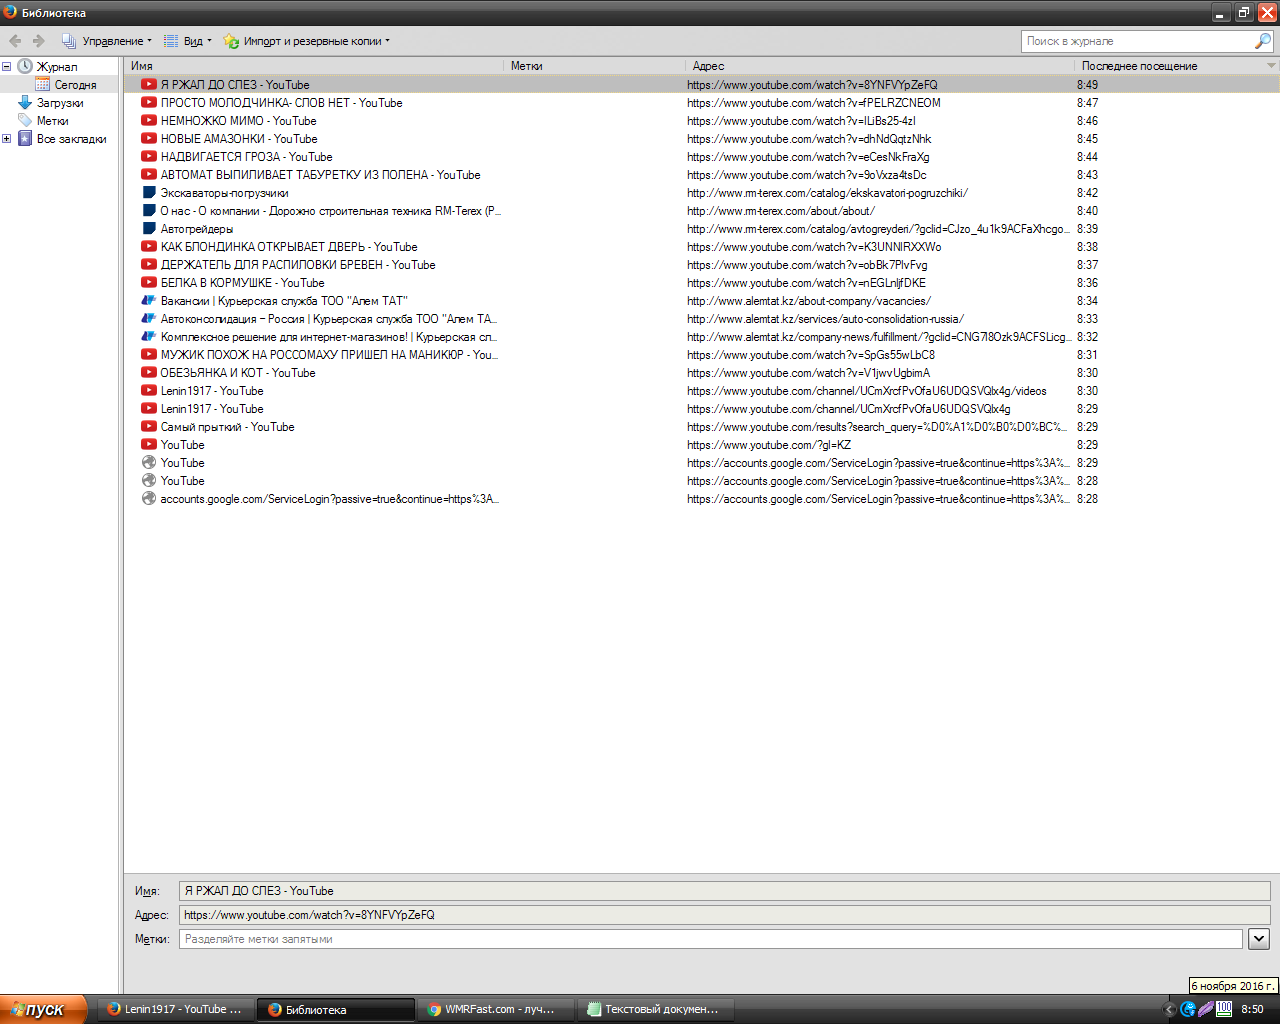
Task: Click icon of Комплексное решение для интернет-магазинов row
Action: tap(149, 337)
